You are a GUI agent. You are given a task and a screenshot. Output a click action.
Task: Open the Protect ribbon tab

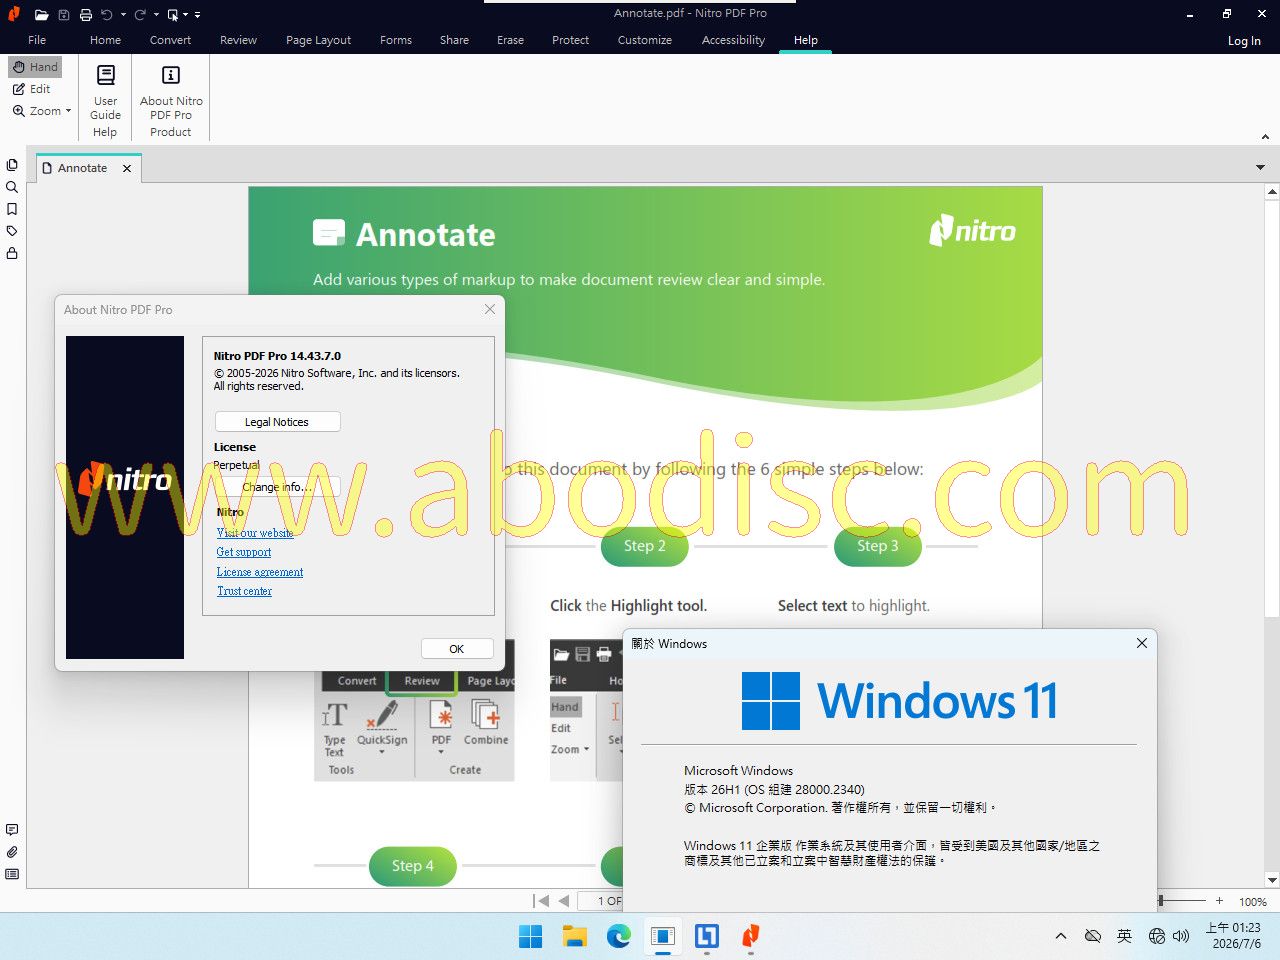tap(570, 40)
